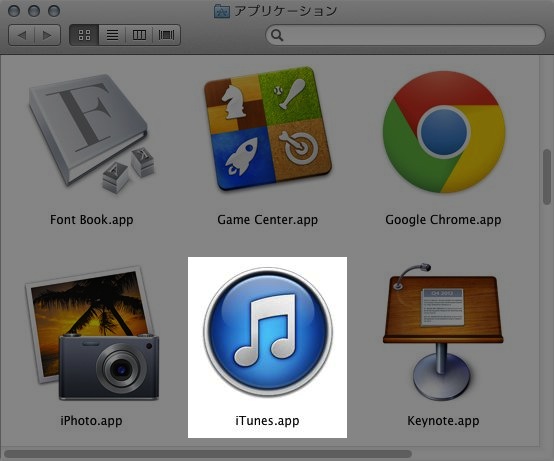Click the Applications folder title icon
This screenshot has width=554, height=461.
click(x=222, y=11)
